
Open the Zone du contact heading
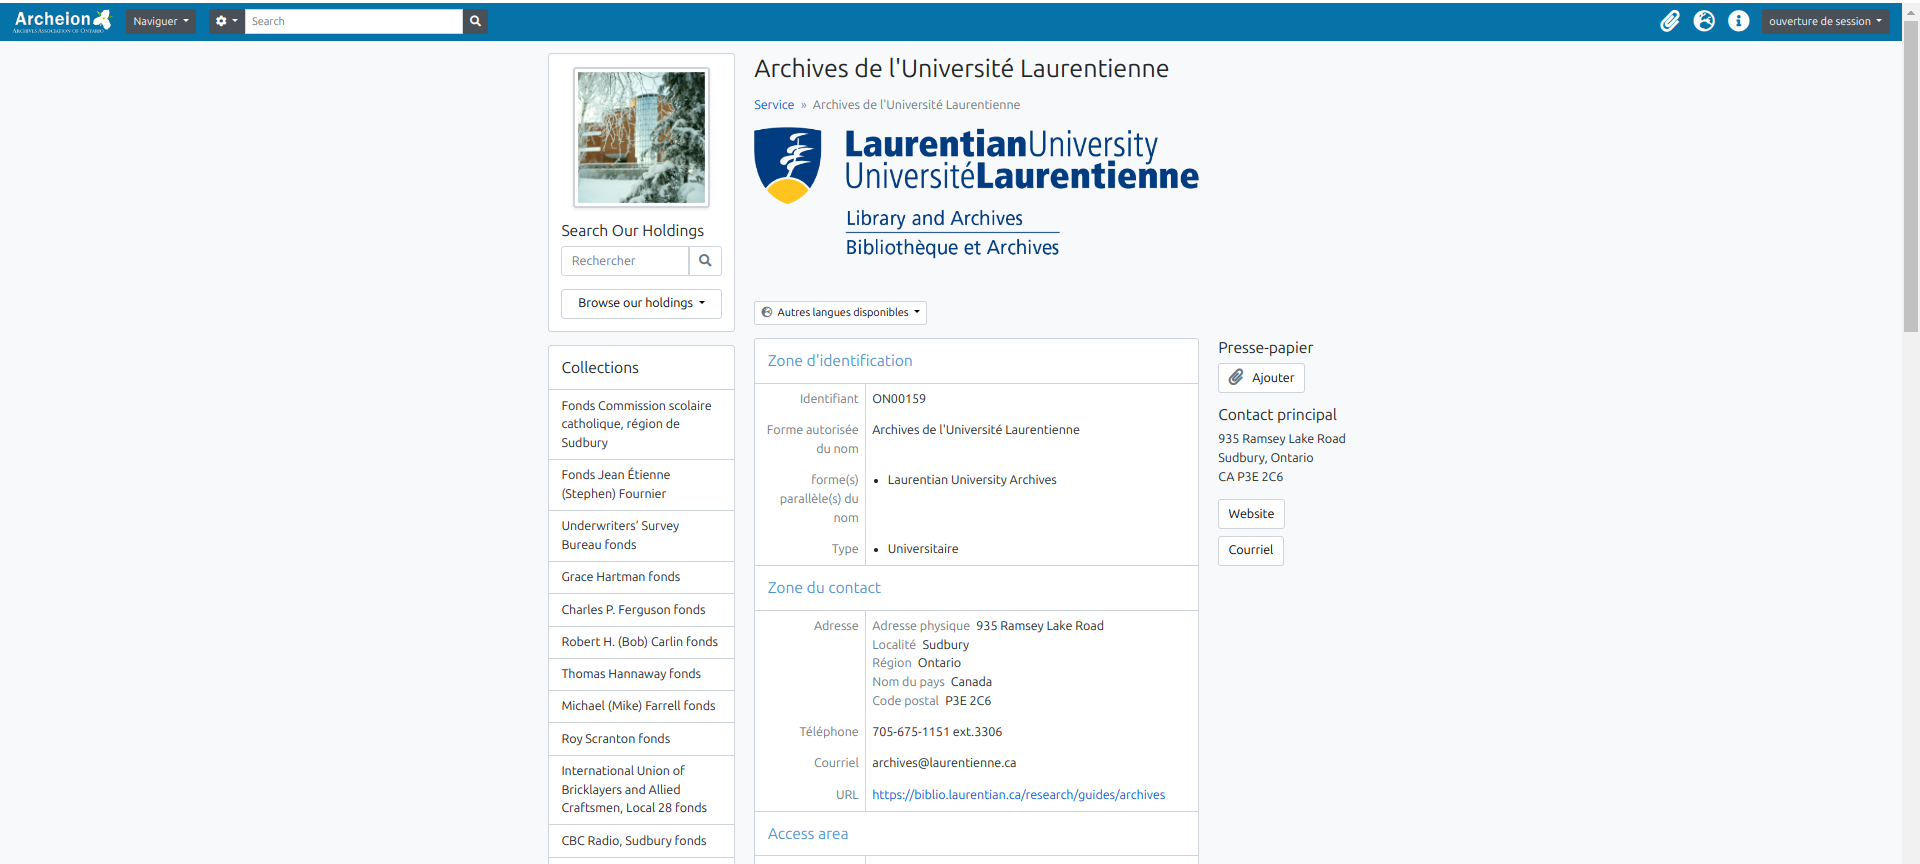tap(824, 588)
